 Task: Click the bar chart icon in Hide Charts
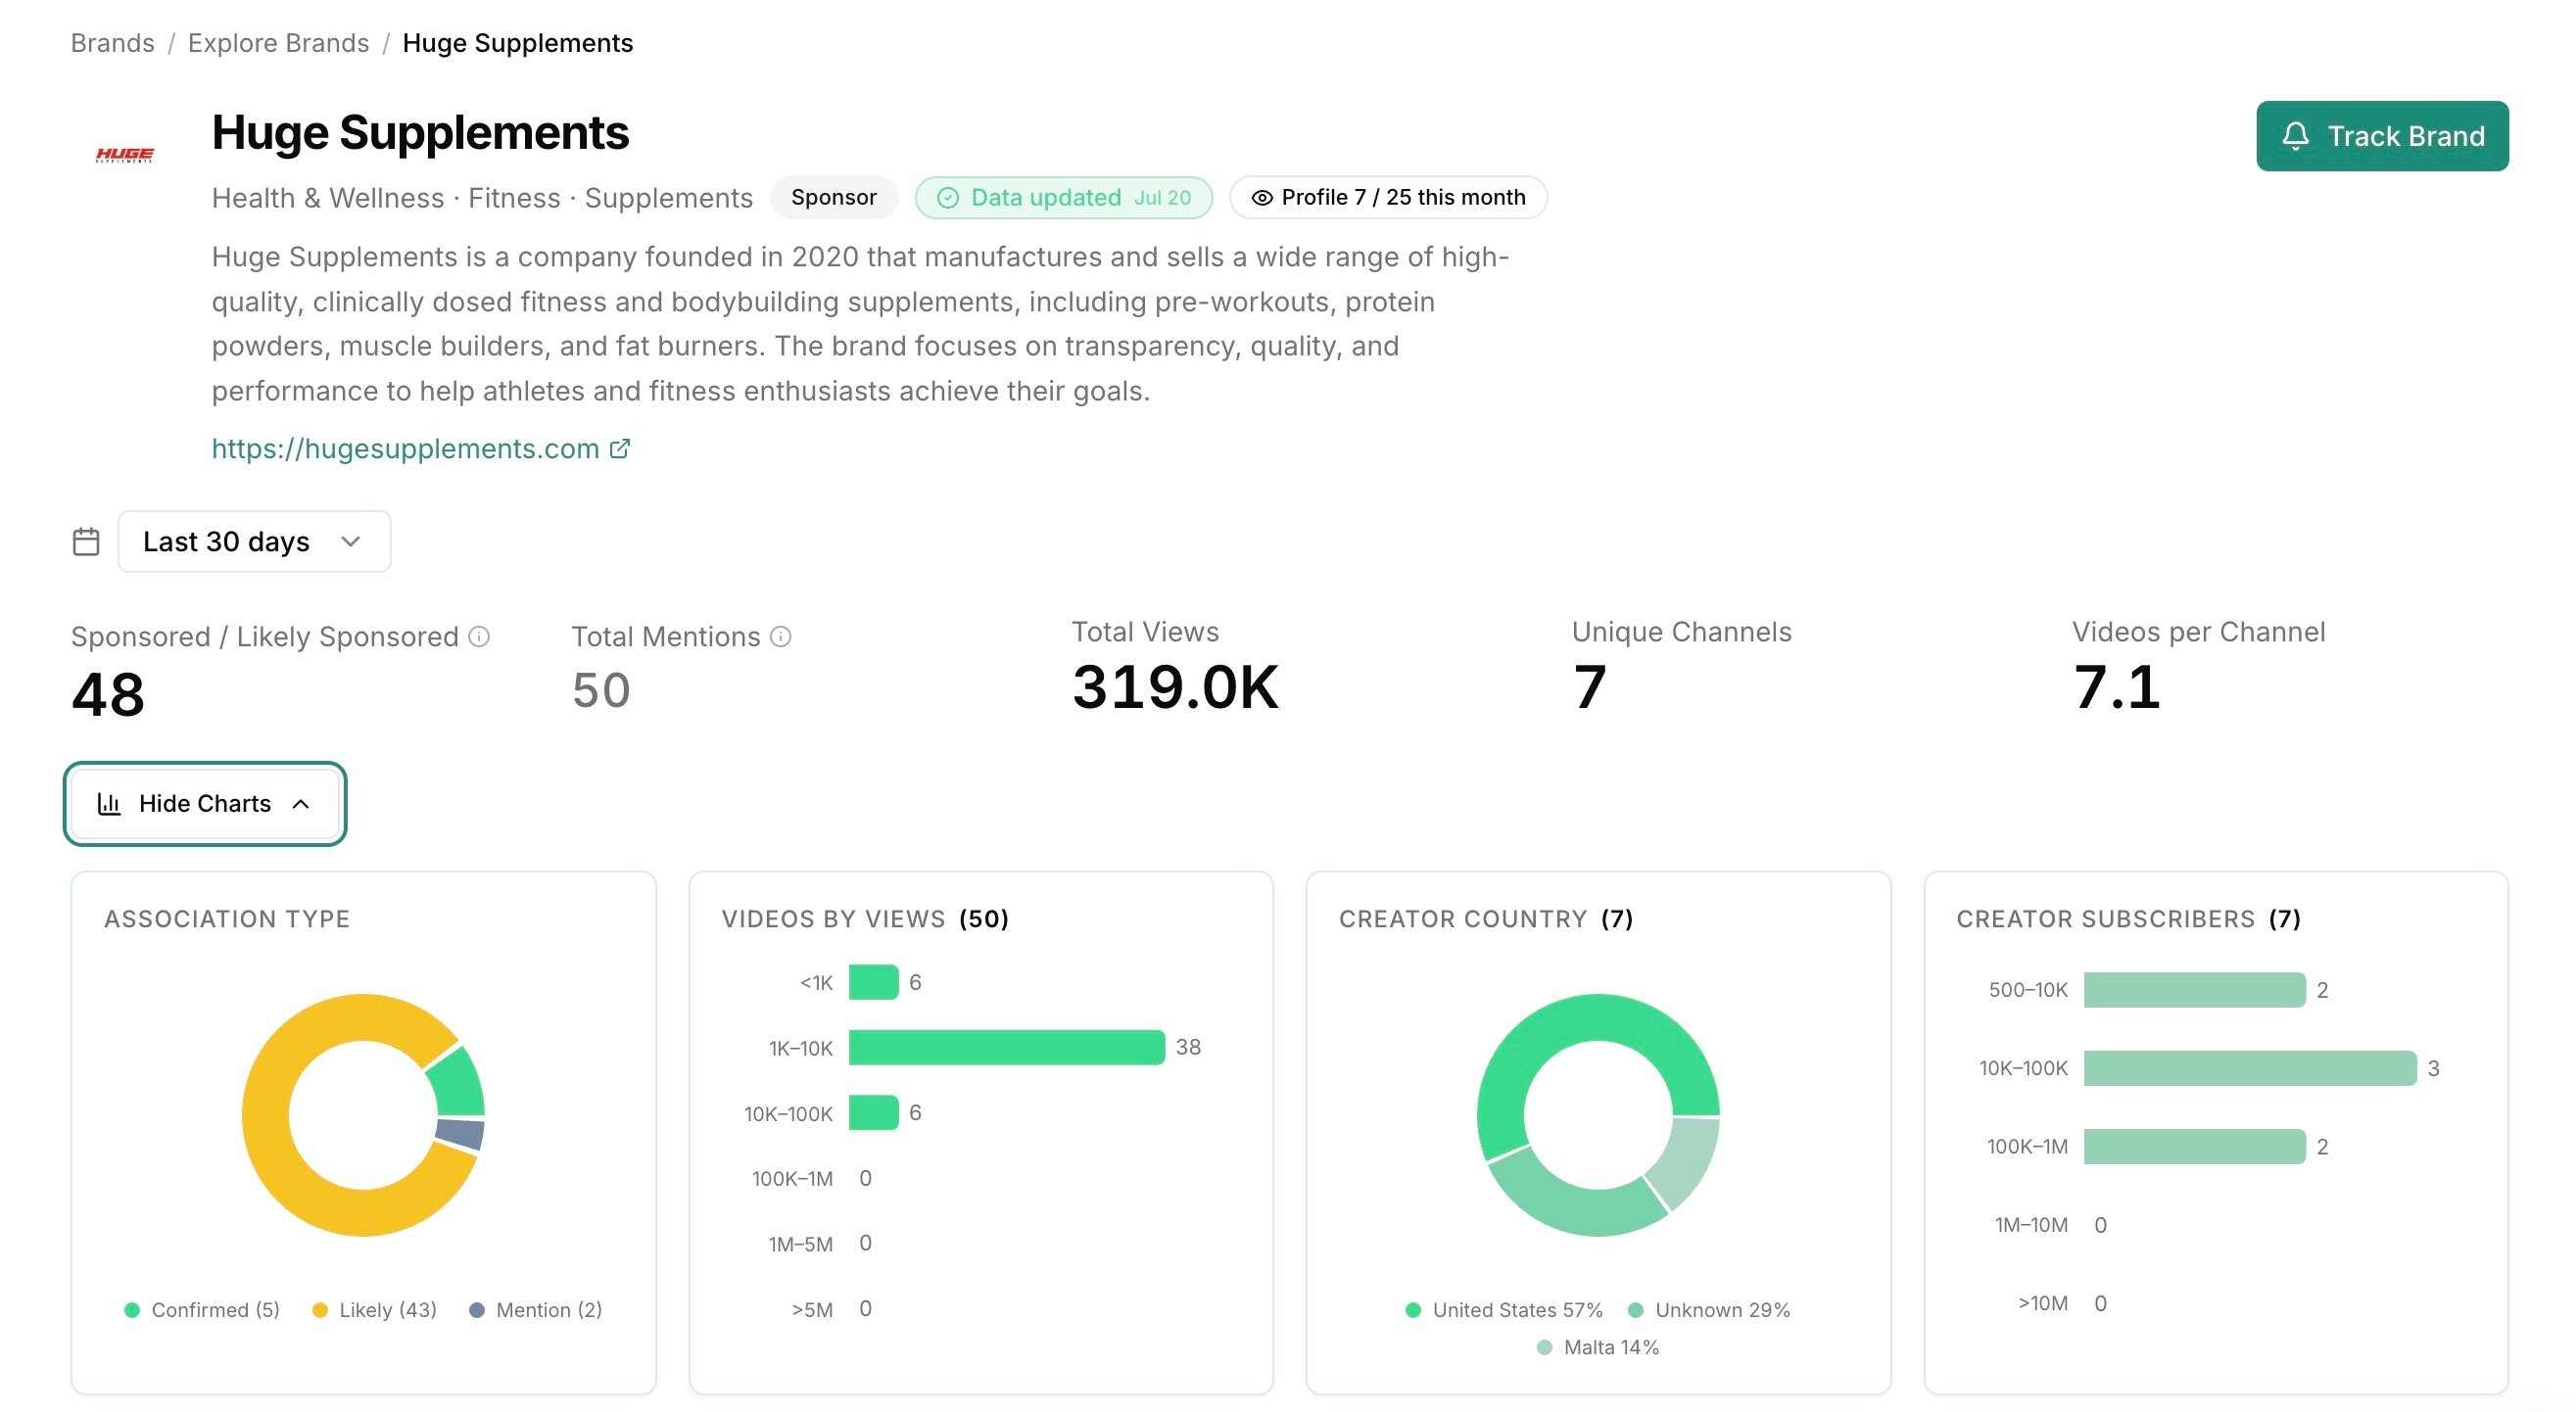pos(109,803)
